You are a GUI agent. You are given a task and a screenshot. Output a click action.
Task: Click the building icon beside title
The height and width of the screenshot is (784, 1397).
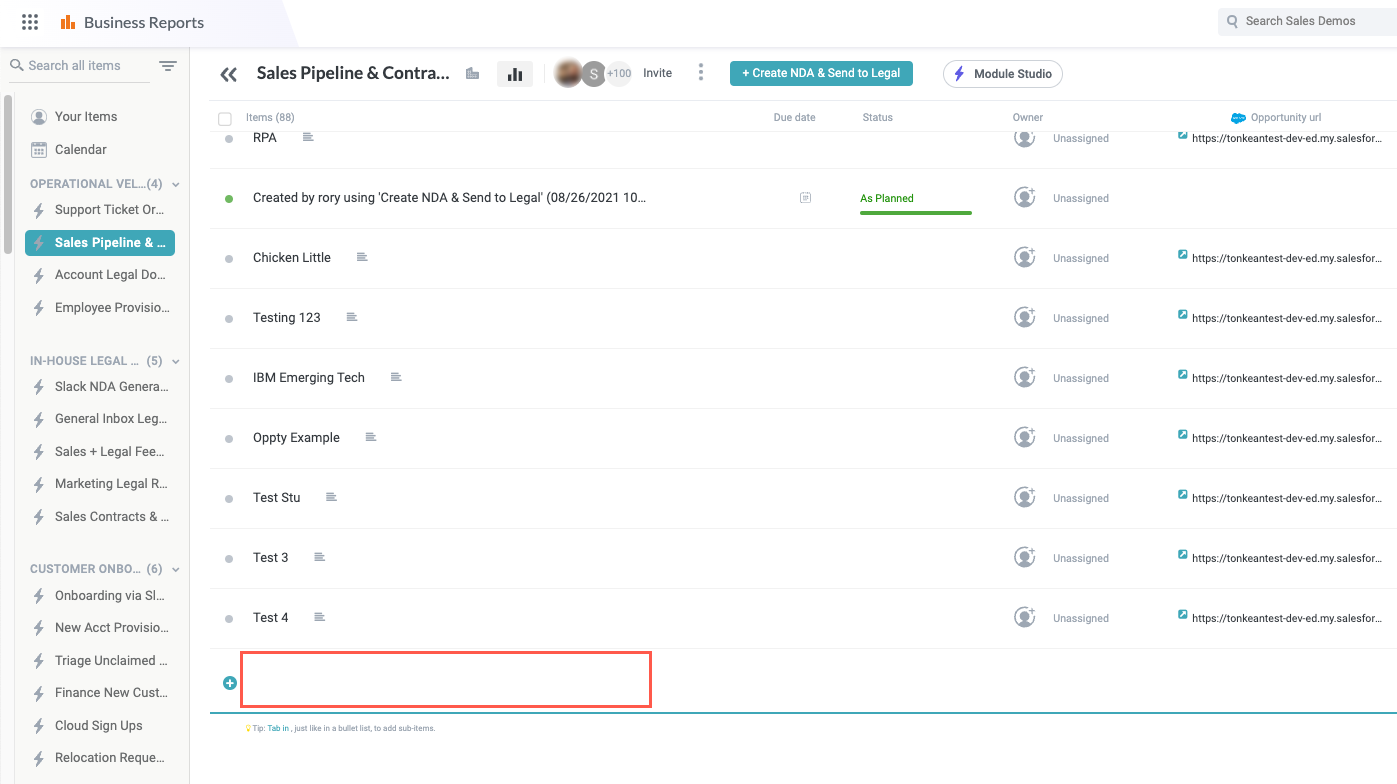pos(473,74)
